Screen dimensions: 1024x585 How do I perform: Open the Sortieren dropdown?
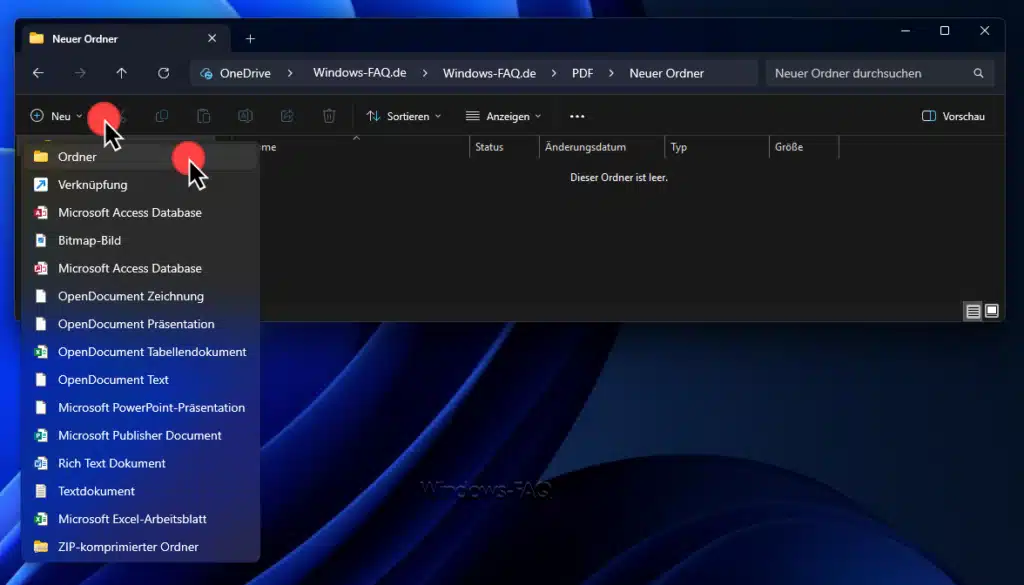(404, 116)
